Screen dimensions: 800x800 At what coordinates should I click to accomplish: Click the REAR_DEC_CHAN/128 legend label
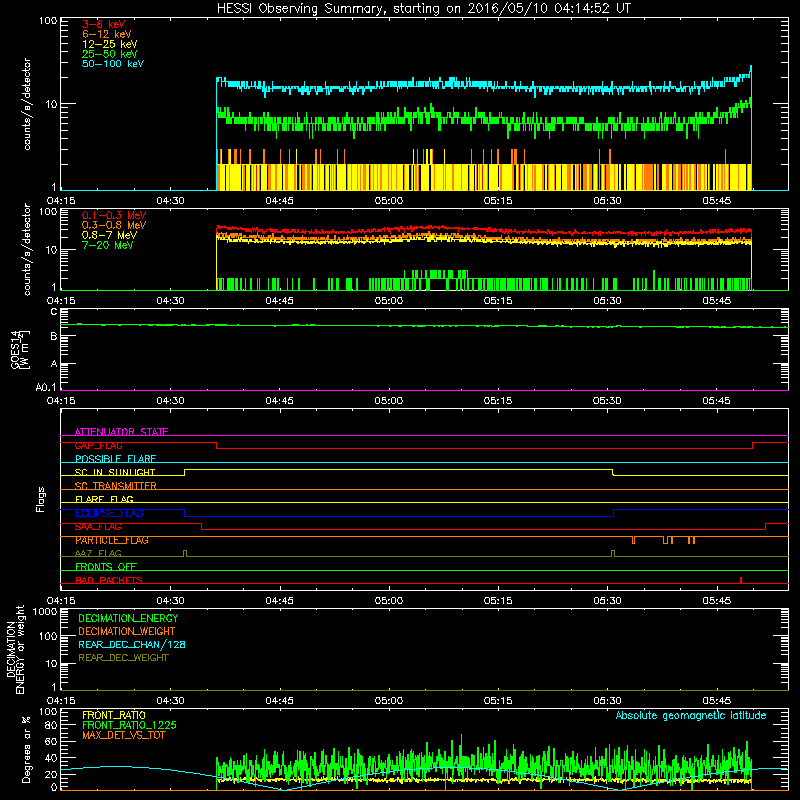(x=132, y=644)
